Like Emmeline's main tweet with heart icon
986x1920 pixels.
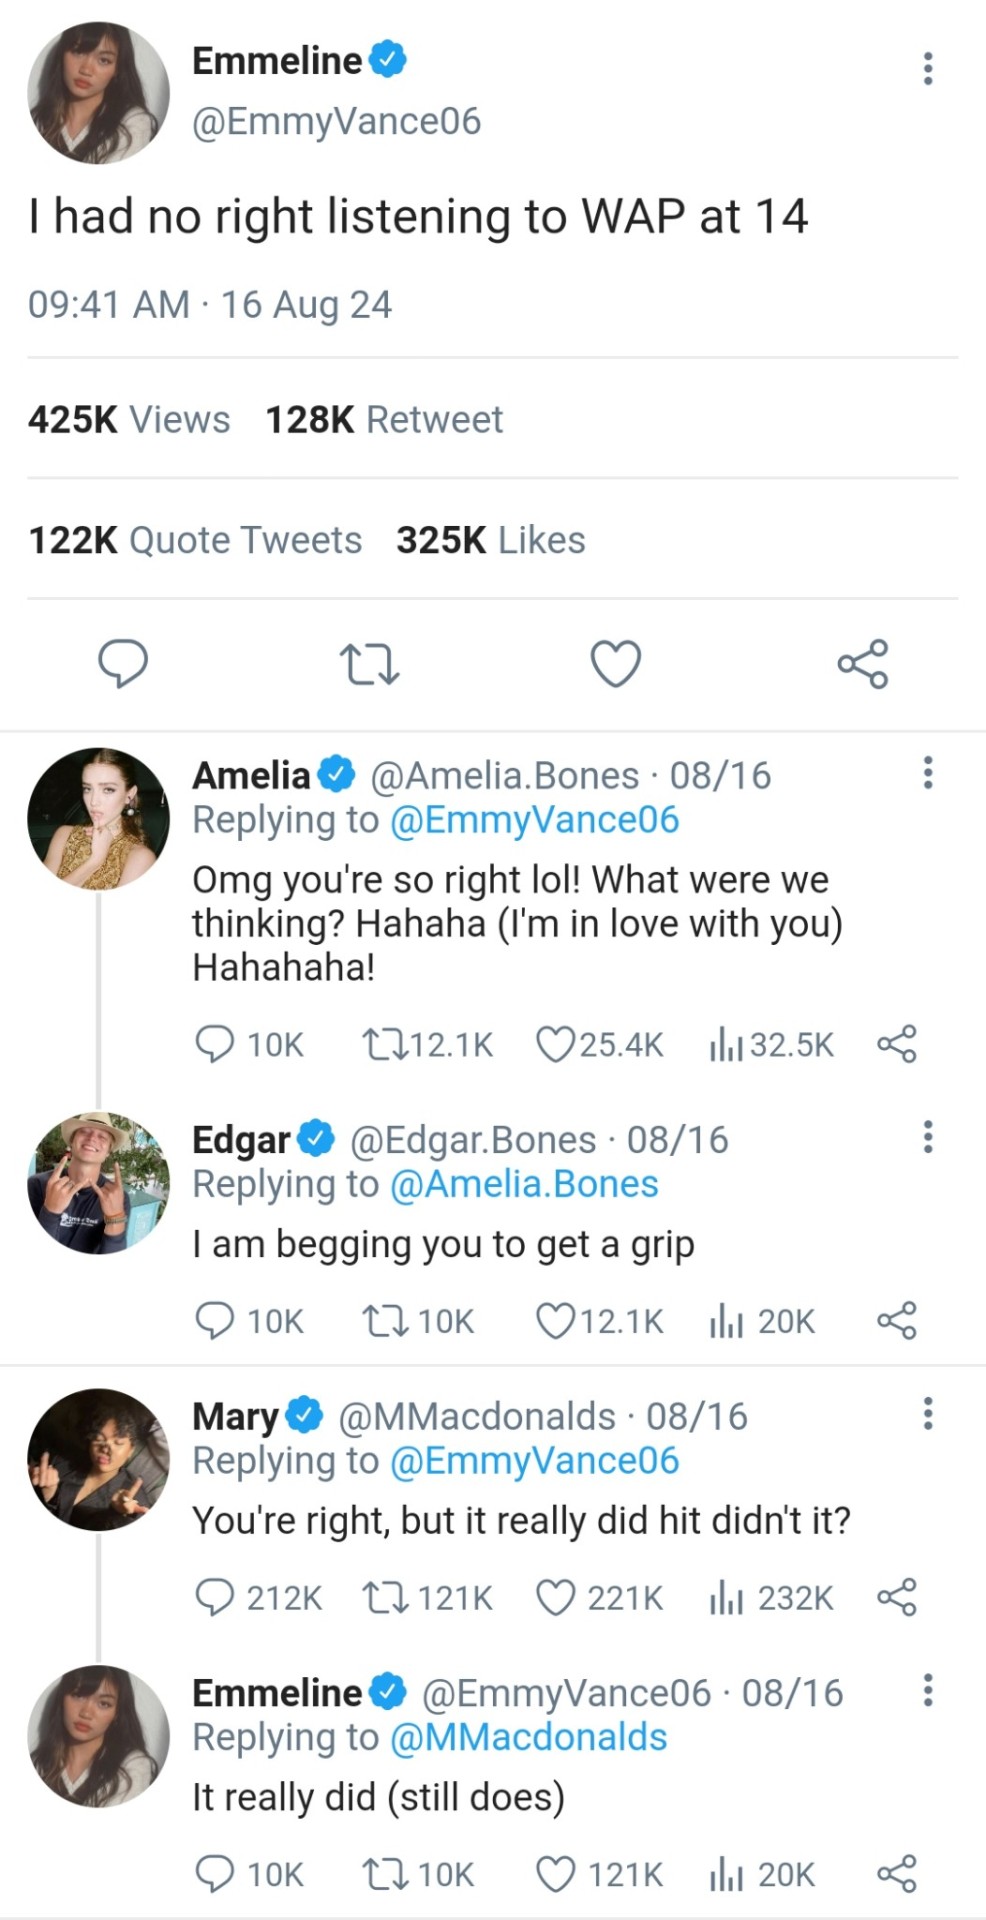point(615,664)
